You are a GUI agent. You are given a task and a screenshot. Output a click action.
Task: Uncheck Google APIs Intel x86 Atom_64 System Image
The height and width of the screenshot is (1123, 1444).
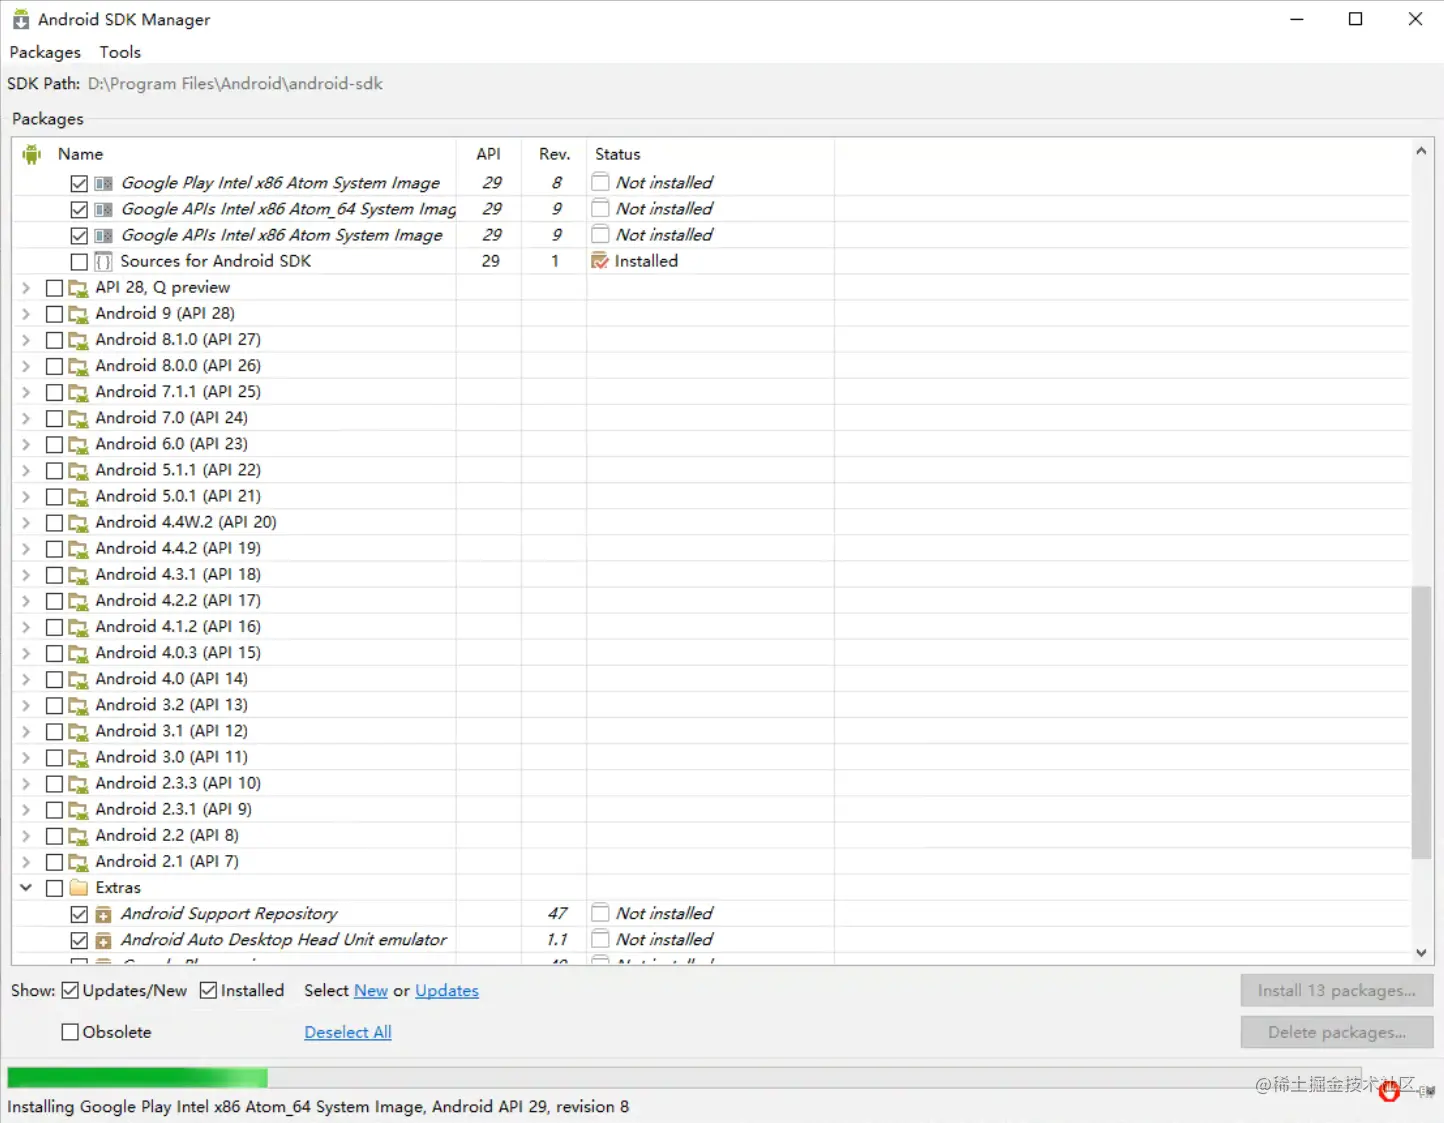click(x=79, y=209)
